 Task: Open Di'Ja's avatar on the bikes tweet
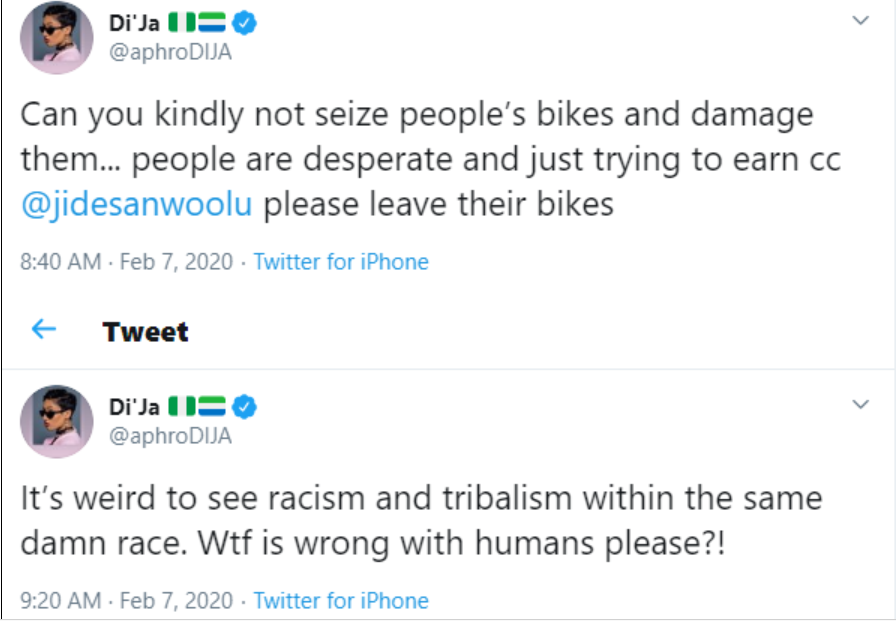[58, 37]
